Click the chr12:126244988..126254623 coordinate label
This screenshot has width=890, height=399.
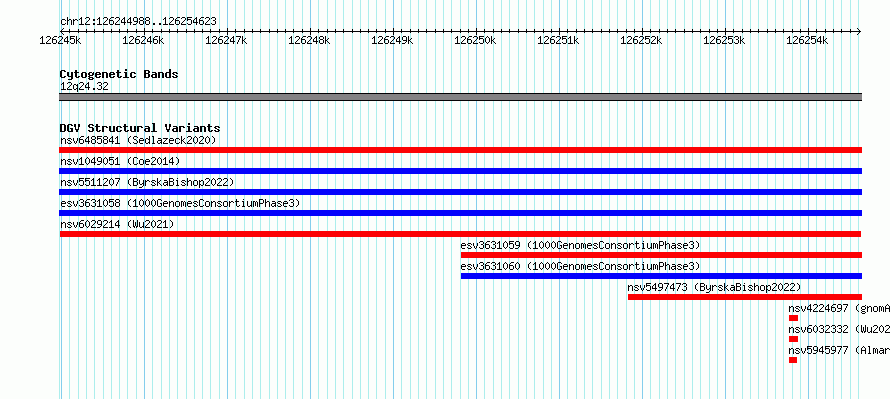pos(138,22)
